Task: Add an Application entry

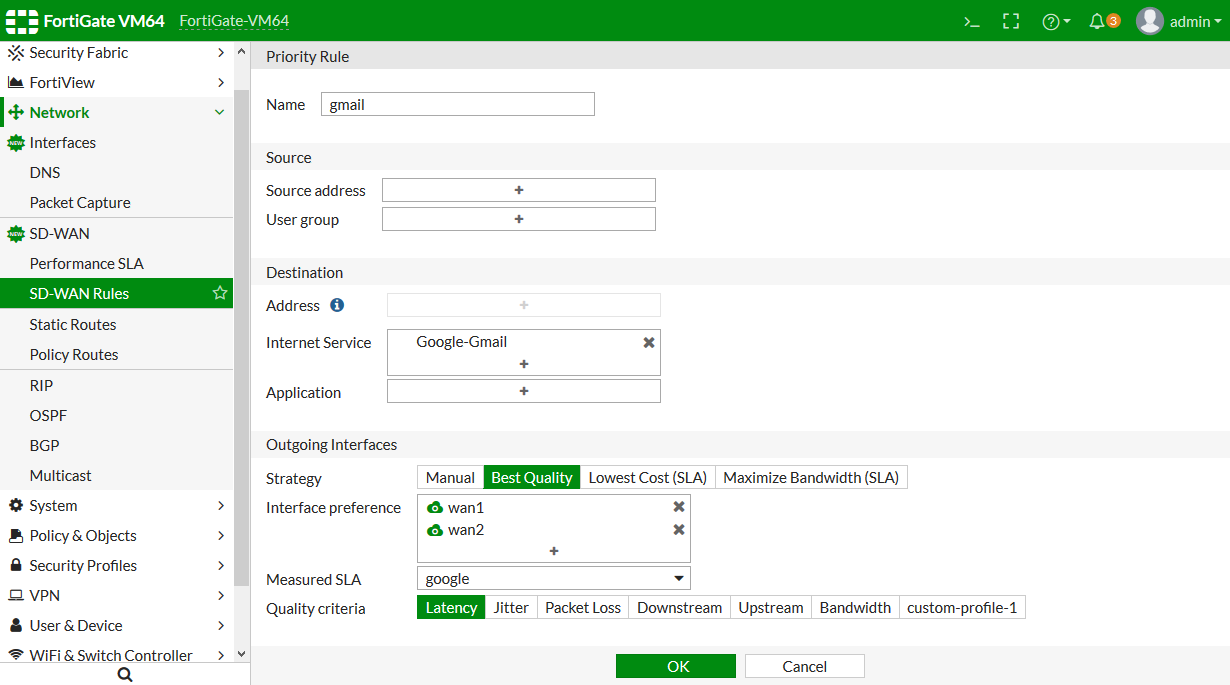Action: pyautogui.click(x=524, y=391)
